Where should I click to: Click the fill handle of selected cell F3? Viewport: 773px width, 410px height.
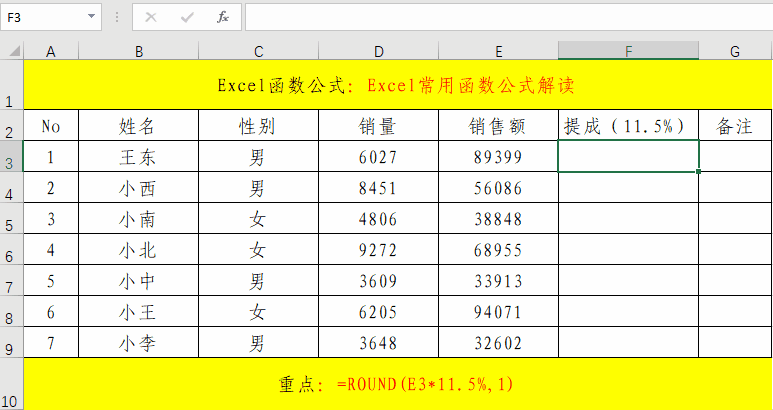click(x=699, y=171)
